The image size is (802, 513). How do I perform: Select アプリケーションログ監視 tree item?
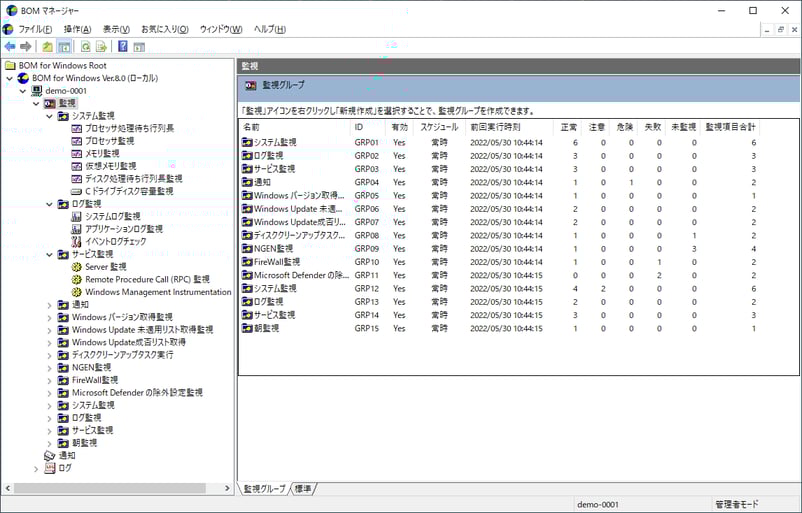point(124,229)
